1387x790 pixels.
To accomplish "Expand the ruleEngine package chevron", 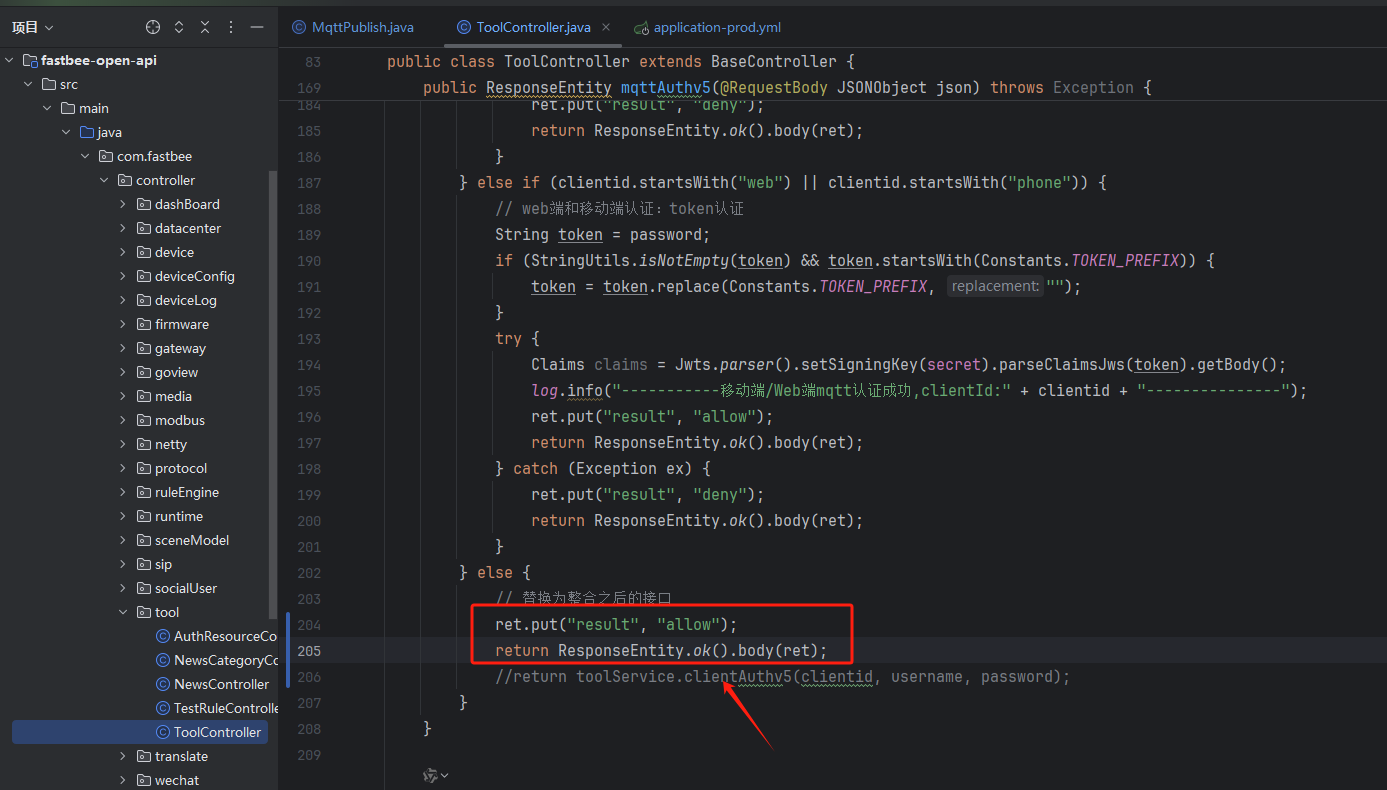I will (x=124, y=492).
